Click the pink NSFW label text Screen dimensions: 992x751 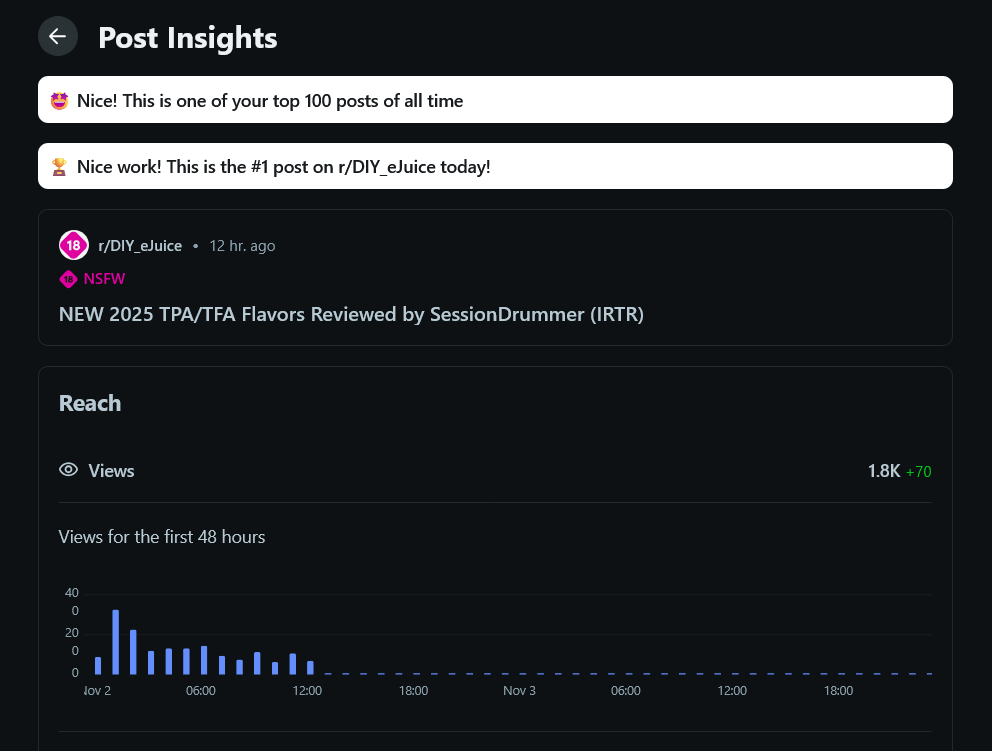coord(105,279)
